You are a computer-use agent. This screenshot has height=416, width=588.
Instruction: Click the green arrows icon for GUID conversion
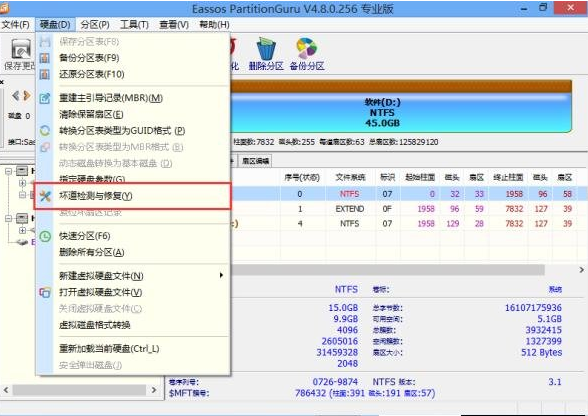coord(45,131)
